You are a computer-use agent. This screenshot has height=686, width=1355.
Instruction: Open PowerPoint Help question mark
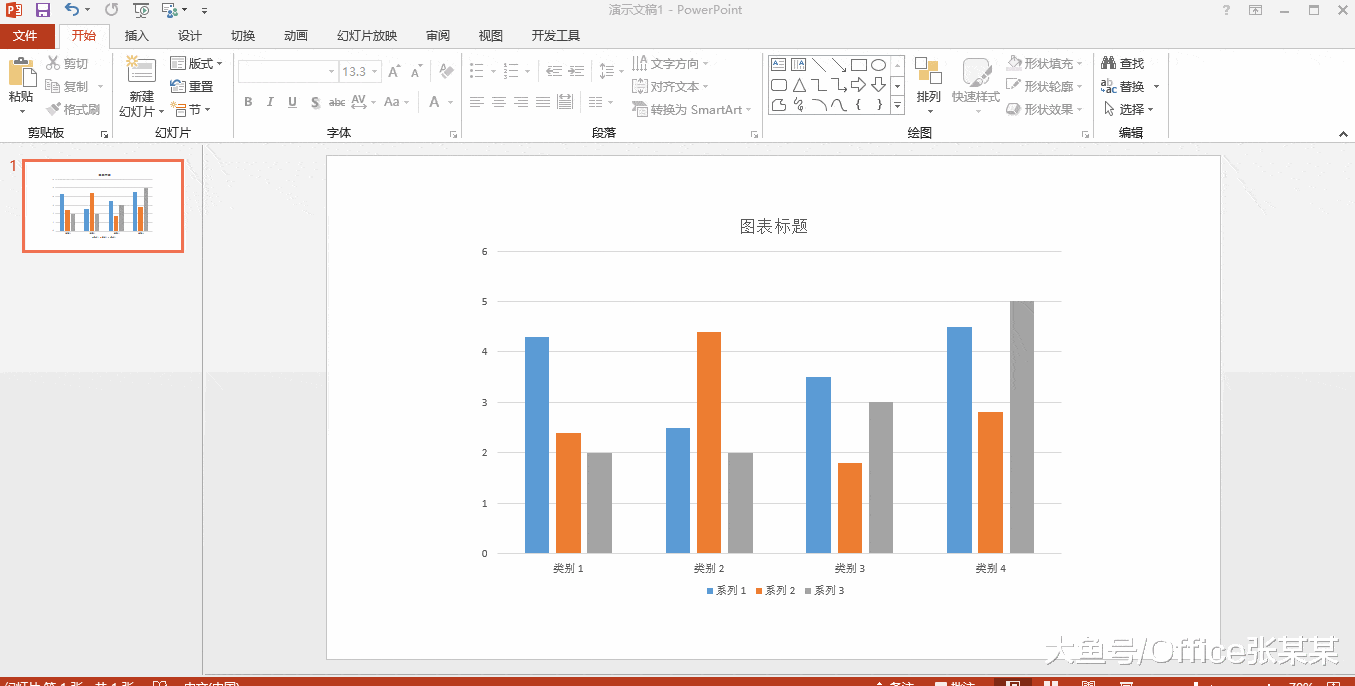[1226, 10]
